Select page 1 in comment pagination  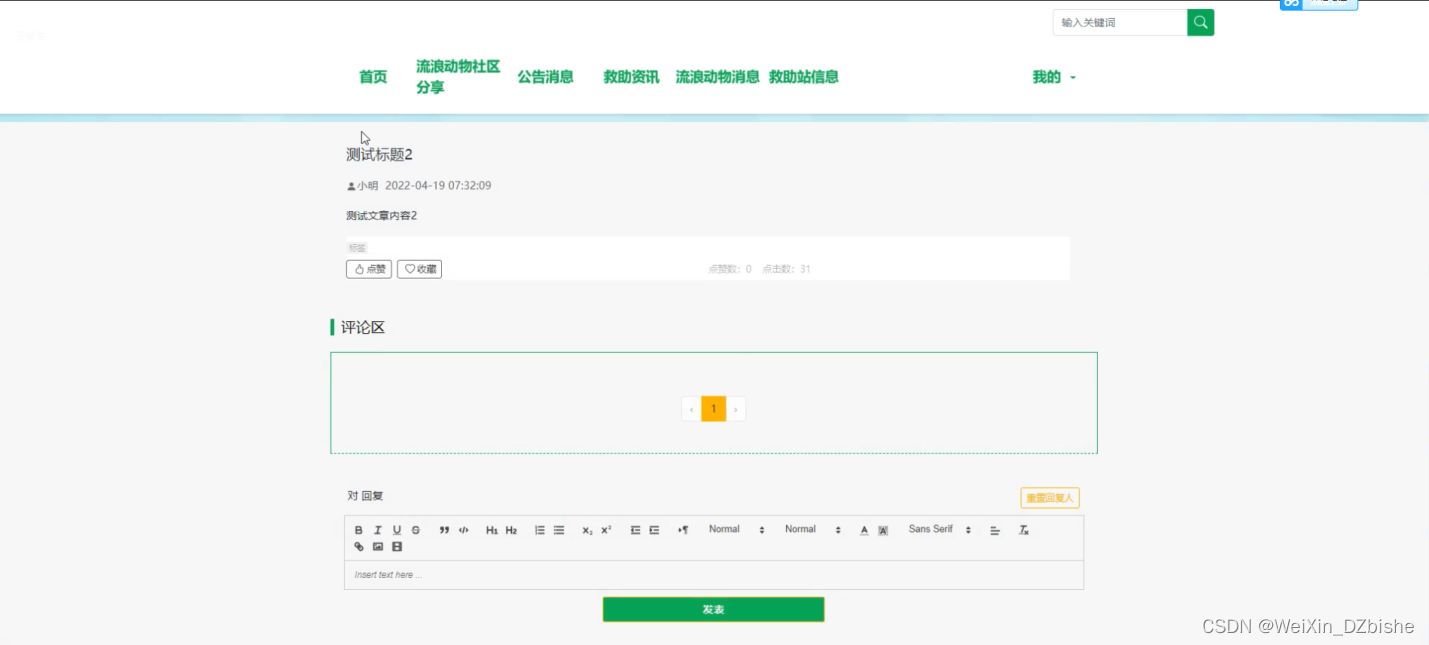pyautogui.click(x=713, y=409)
